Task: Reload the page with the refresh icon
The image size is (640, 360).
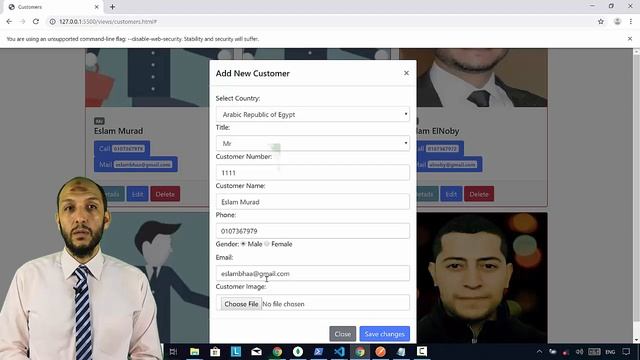Action: (36, 22)
